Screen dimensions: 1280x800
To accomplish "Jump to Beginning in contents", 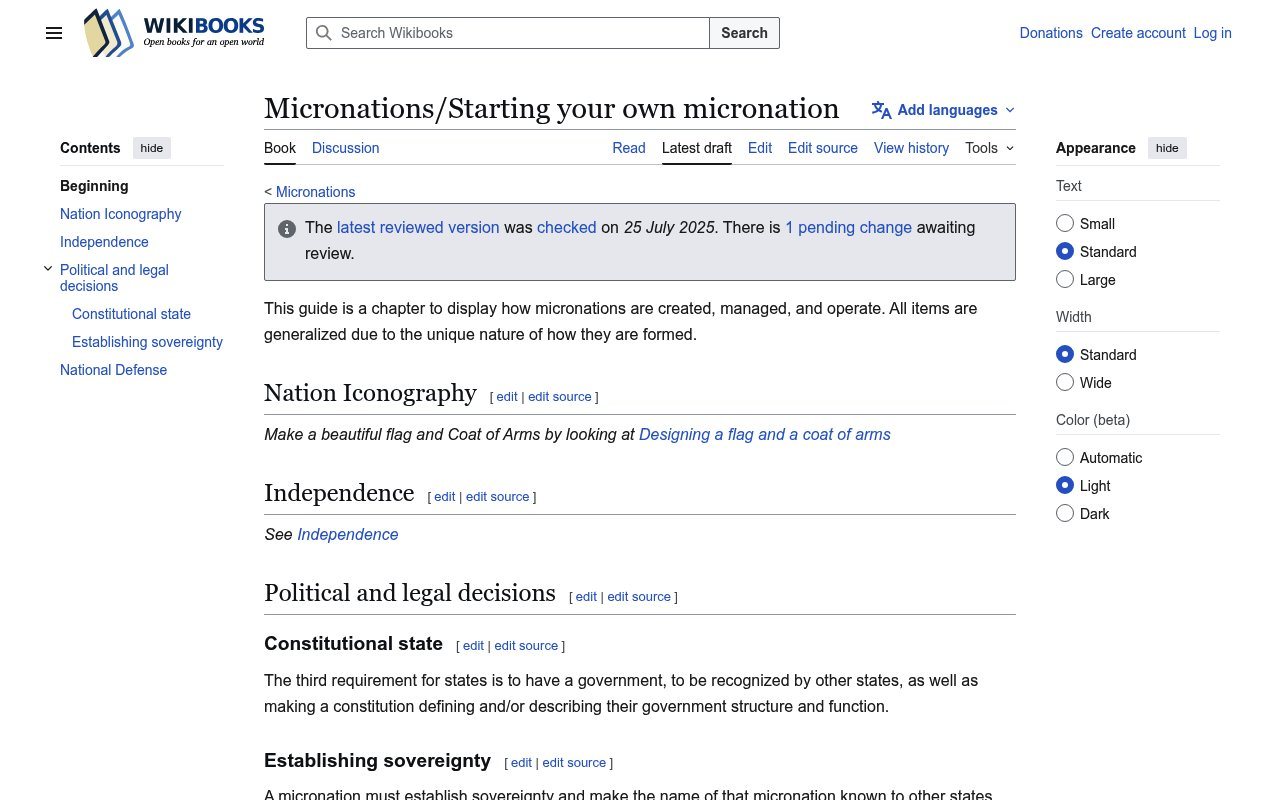I will pos(94,186).
